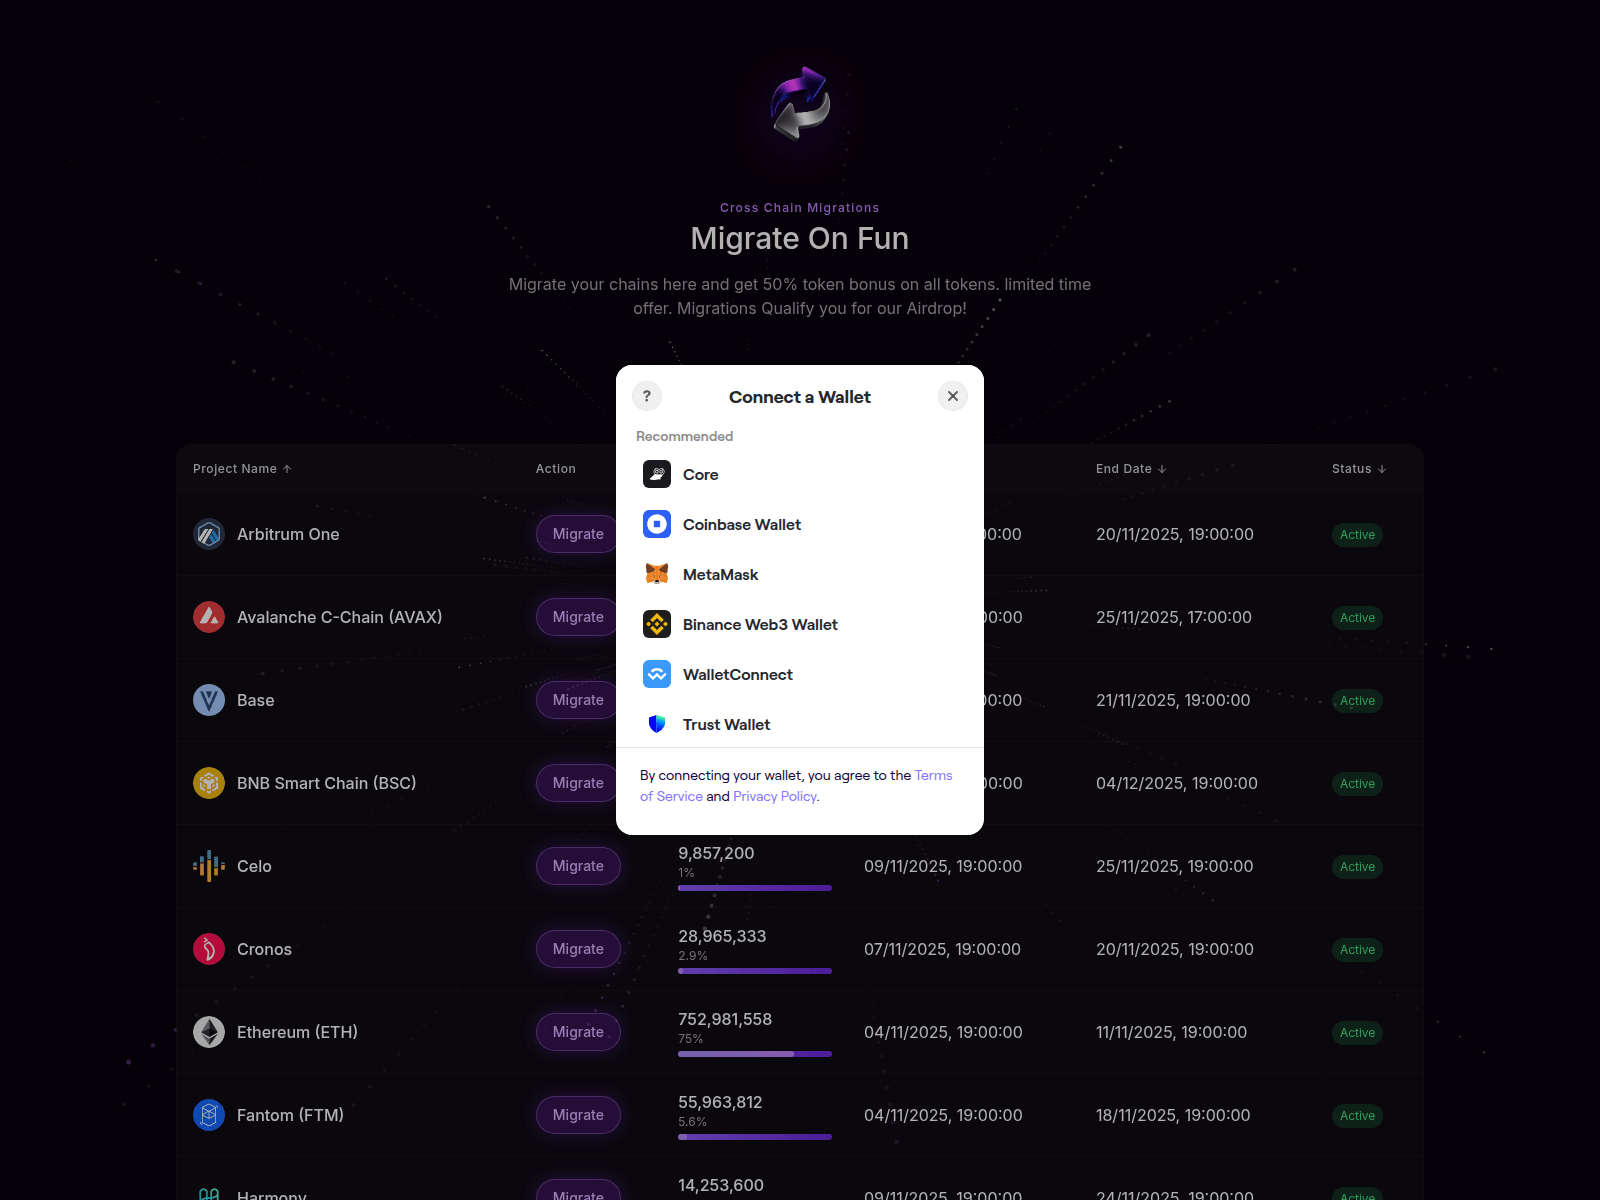1600x1200 pixels.
Task: Click the Fantom 5.6% progress bar
Action: [755, 1137]
